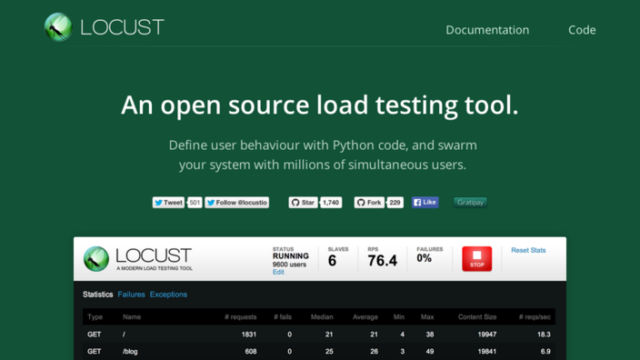This screenshot has width=640, height=360.
Task: Select the Name column header
Action: pyautogui.click(x=131, y=317)
